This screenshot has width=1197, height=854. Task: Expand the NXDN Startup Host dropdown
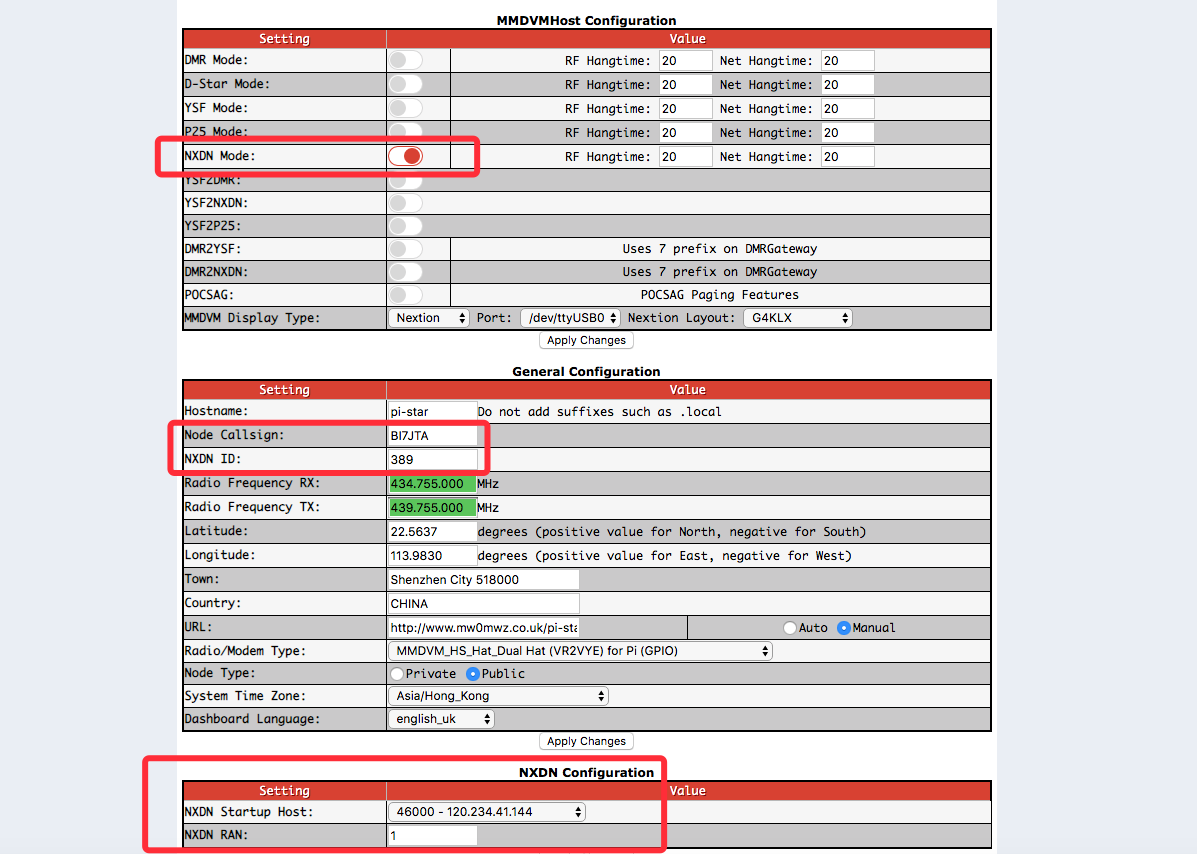(487, 812)
